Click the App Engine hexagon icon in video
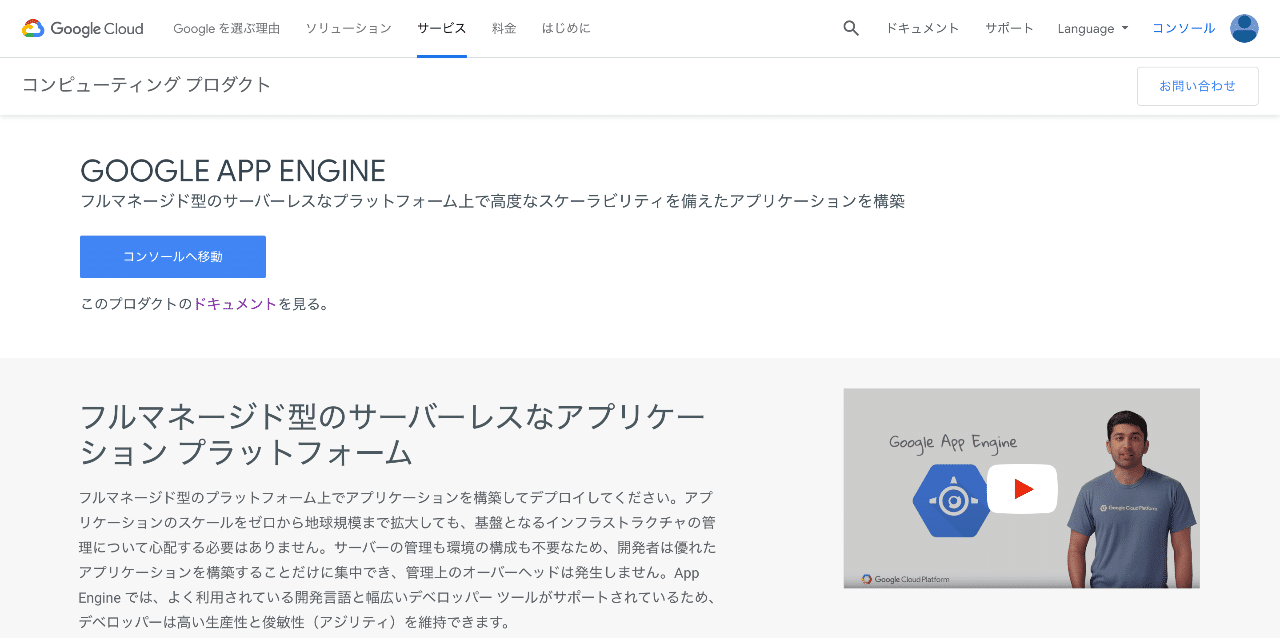 coord(951,501)
